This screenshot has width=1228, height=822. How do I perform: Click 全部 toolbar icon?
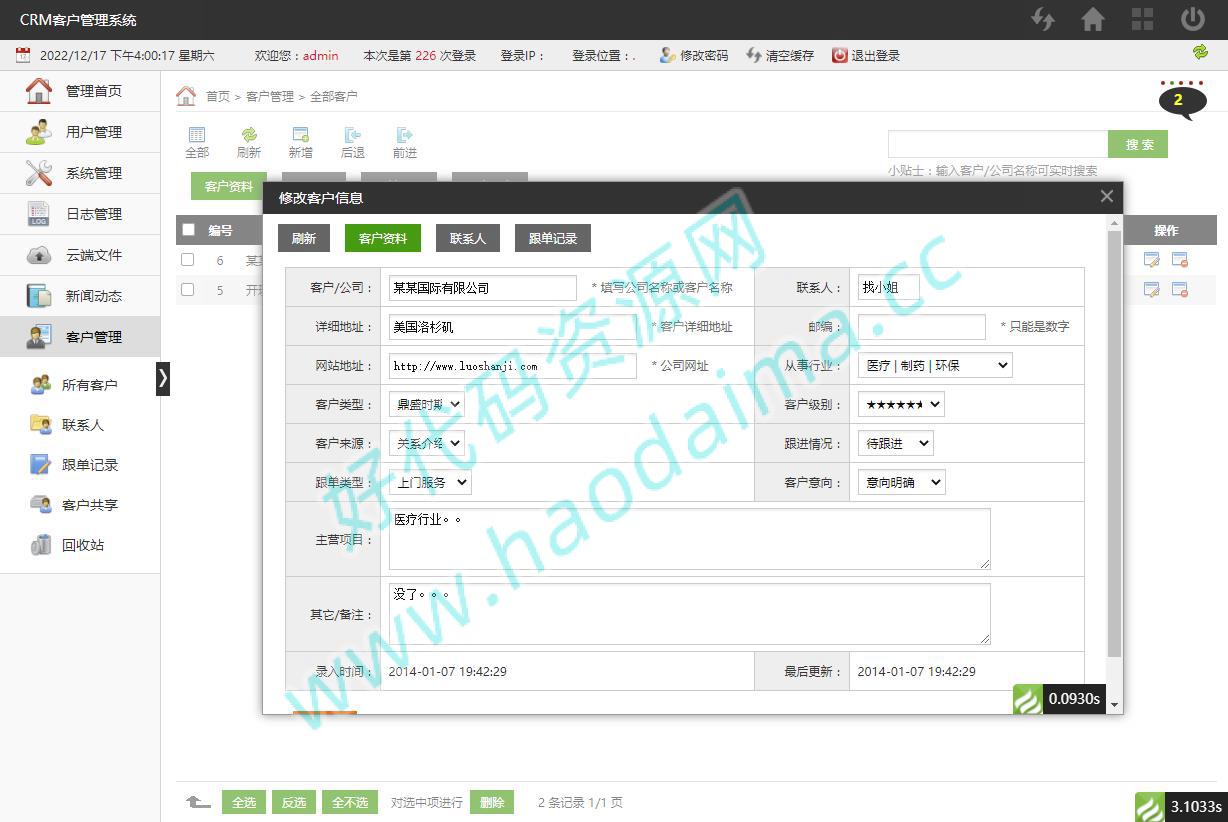point(197,142)
